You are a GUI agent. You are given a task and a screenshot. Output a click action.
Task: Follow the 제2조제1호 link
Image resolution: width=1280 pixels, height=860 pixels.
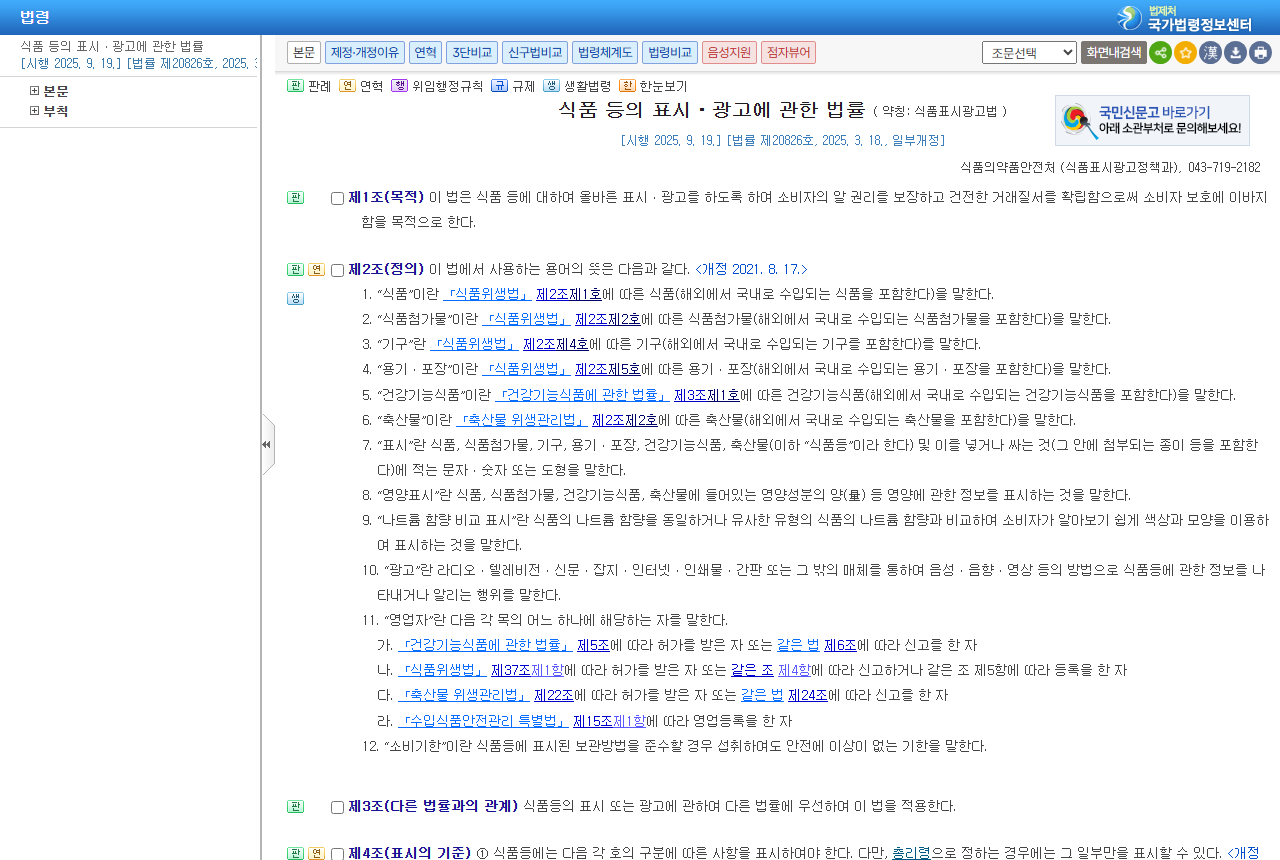click(569, 294)
